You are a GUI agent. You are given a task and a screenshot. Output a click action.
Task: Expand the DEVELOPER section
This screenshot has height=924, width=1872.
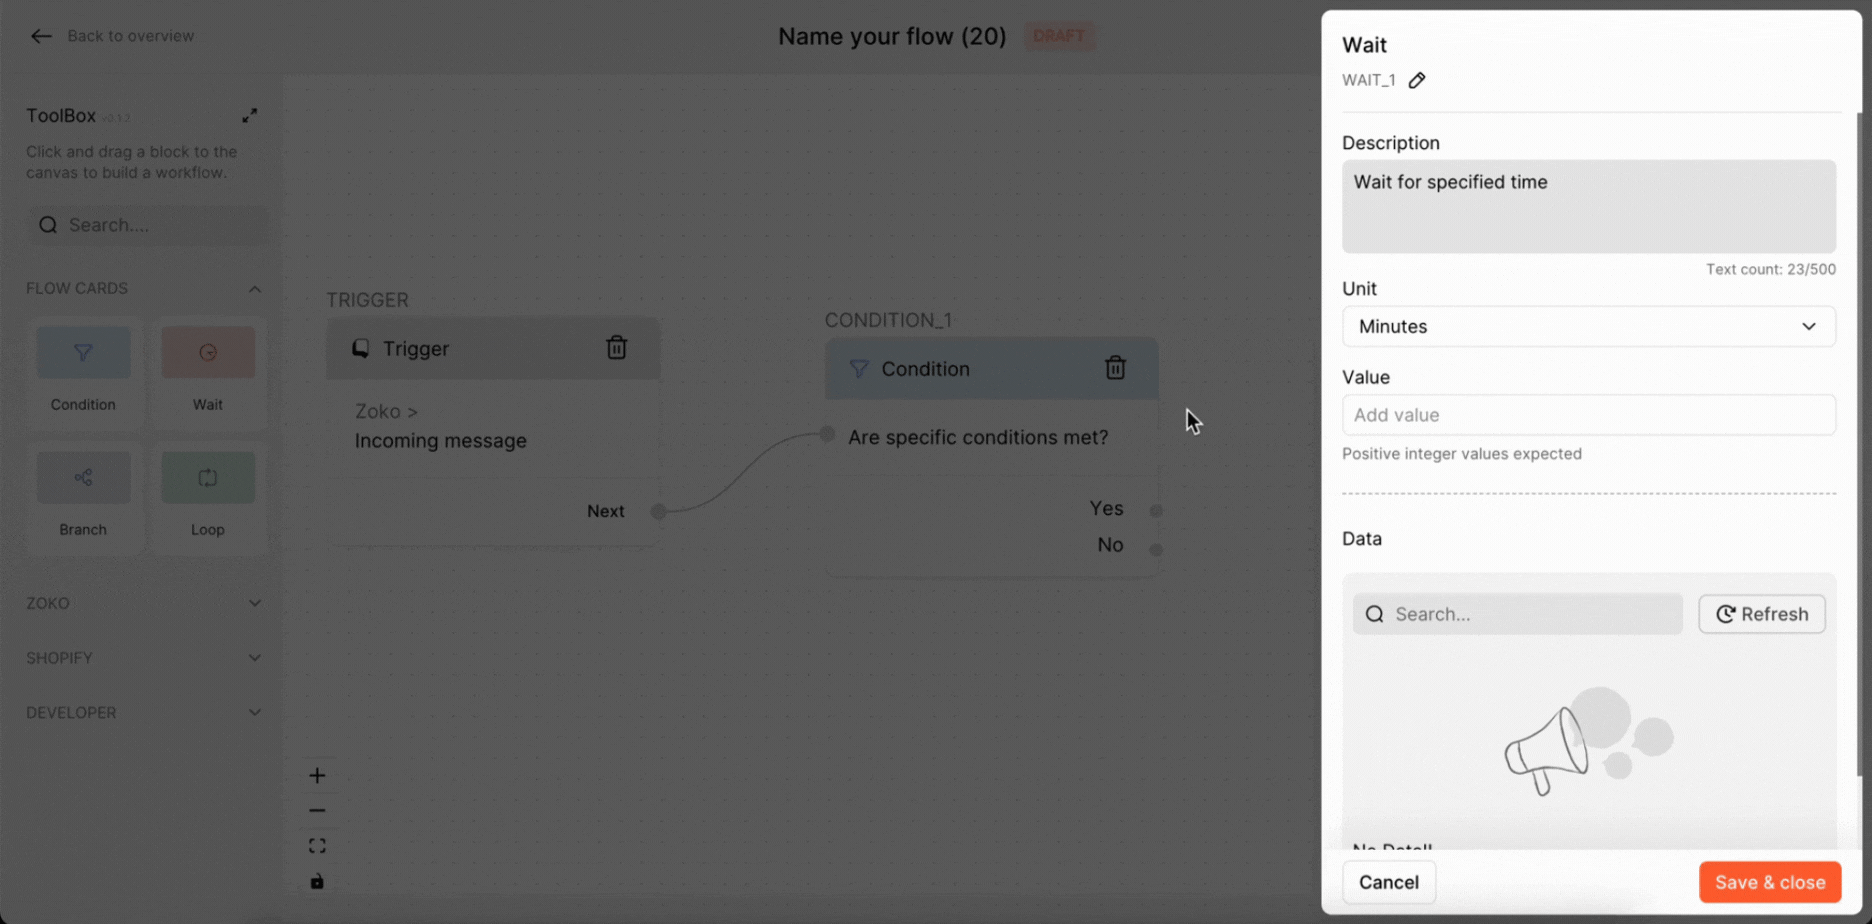pyautogui.click(x=255, y=713)
